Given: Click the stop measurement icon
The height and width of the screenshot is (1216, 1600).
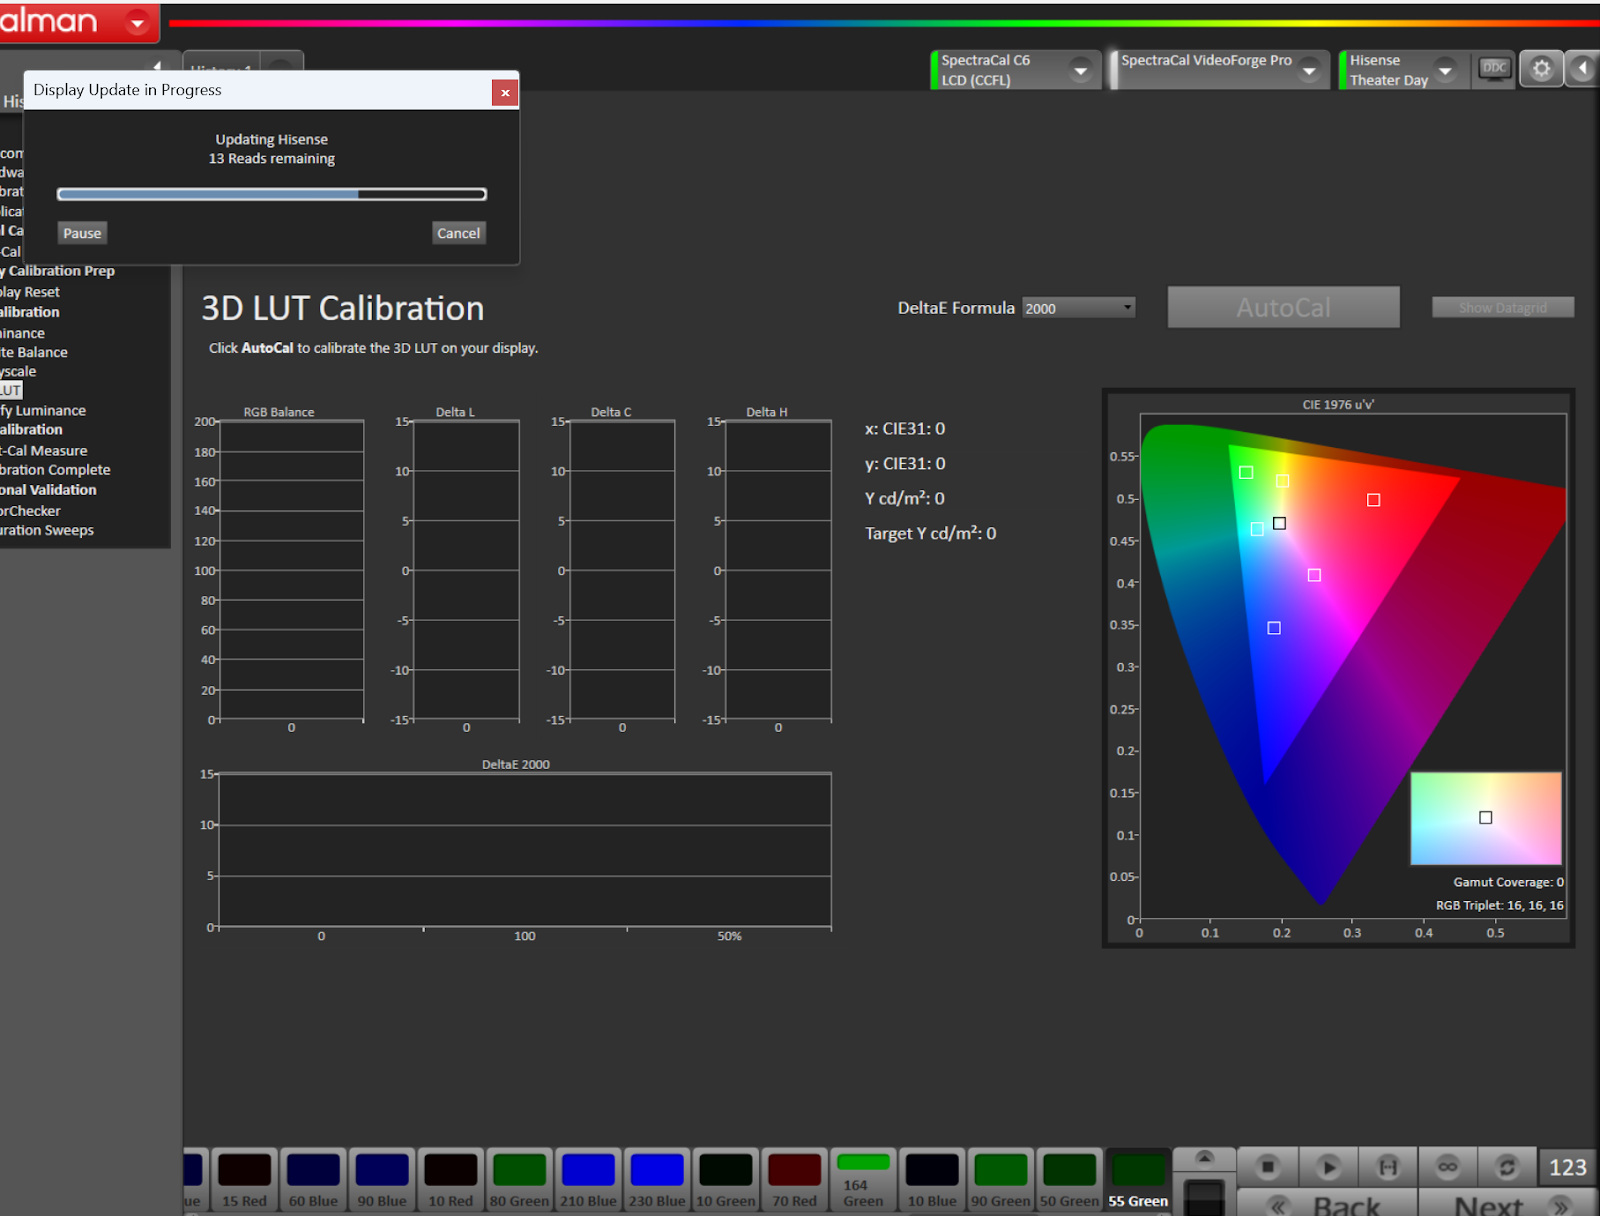Looking at the screenshot, I should click(x=1268, y=1166).
